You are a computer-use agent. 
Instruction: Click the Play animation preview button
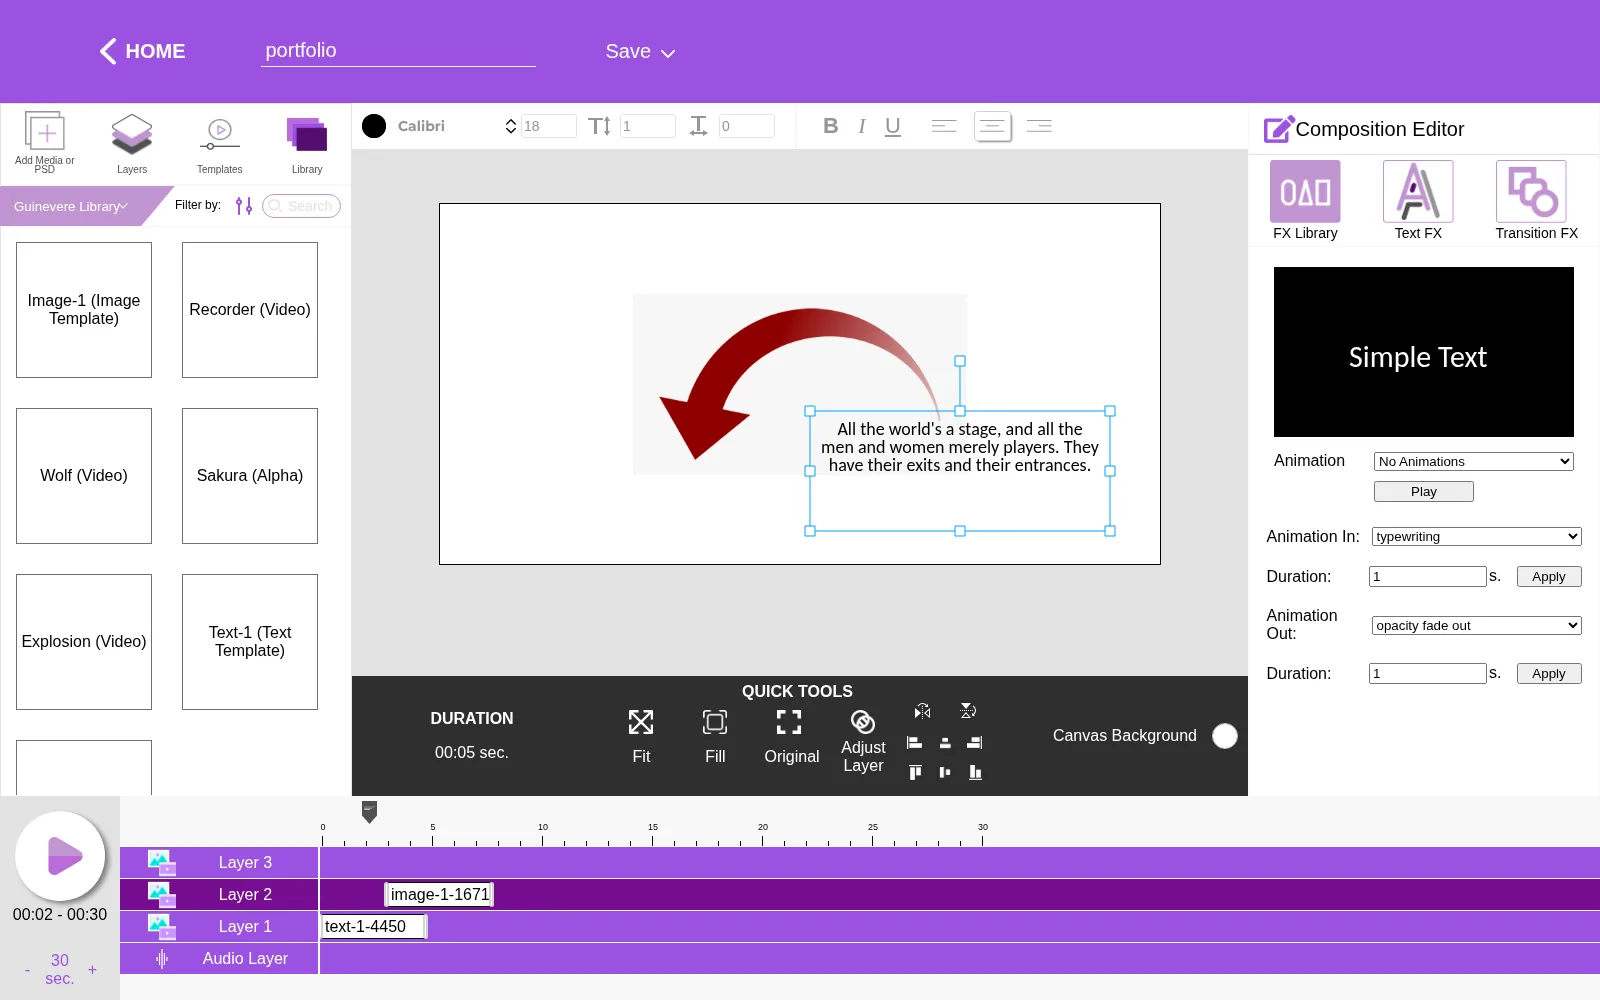tap(1423, 491)
